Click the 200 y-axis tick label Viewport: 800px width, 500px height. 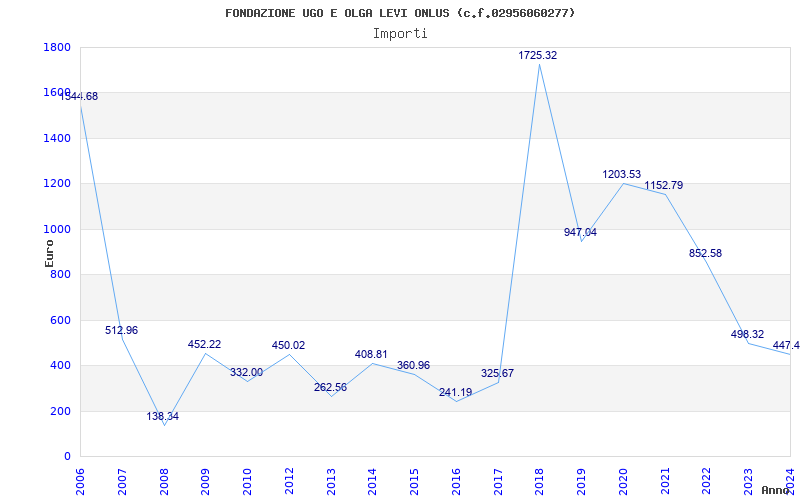[x=60, y=411]
